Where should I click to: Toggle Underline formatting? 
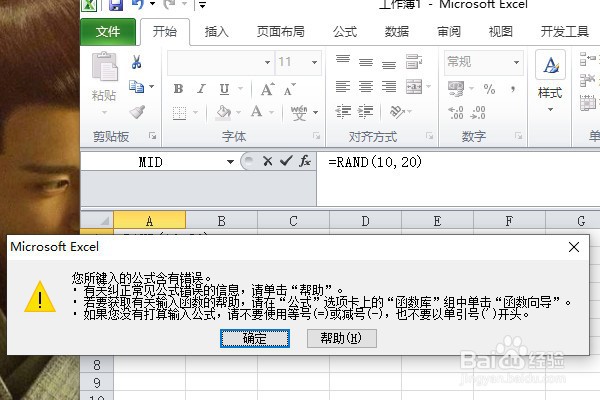(224, 89)
